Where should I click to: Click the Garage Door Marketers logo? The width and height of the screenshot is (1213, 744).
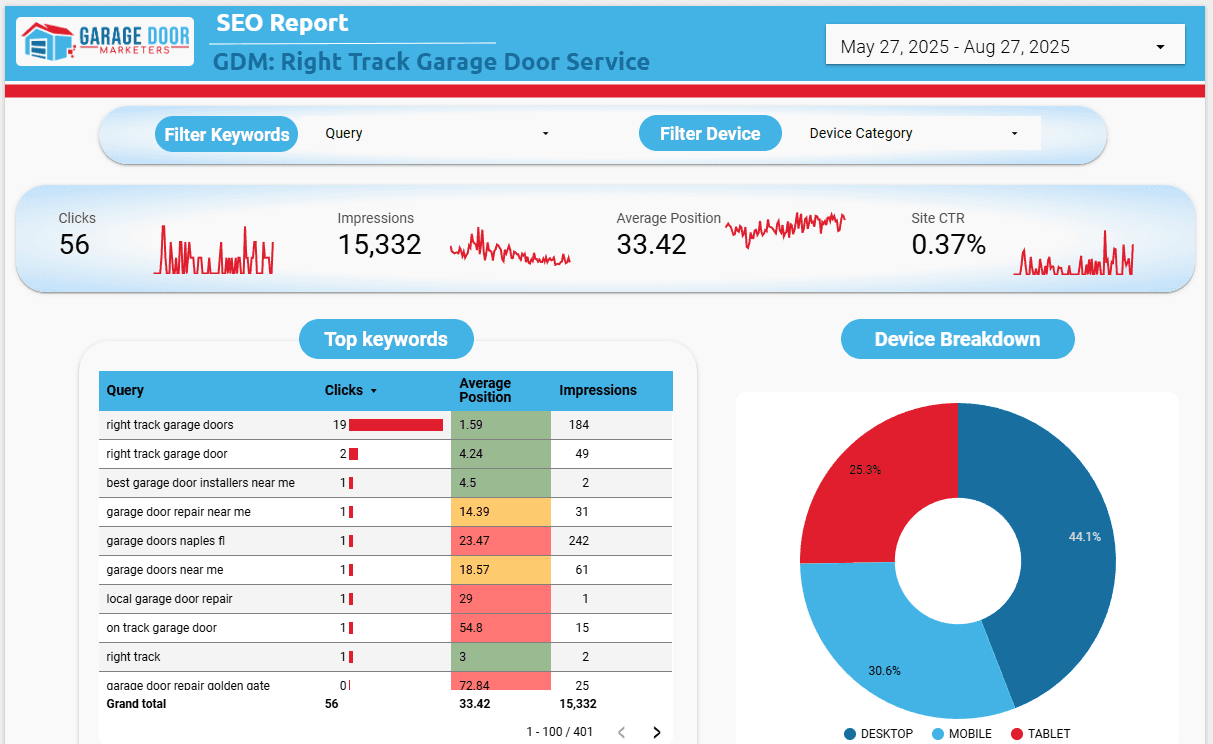pos(106,42)
